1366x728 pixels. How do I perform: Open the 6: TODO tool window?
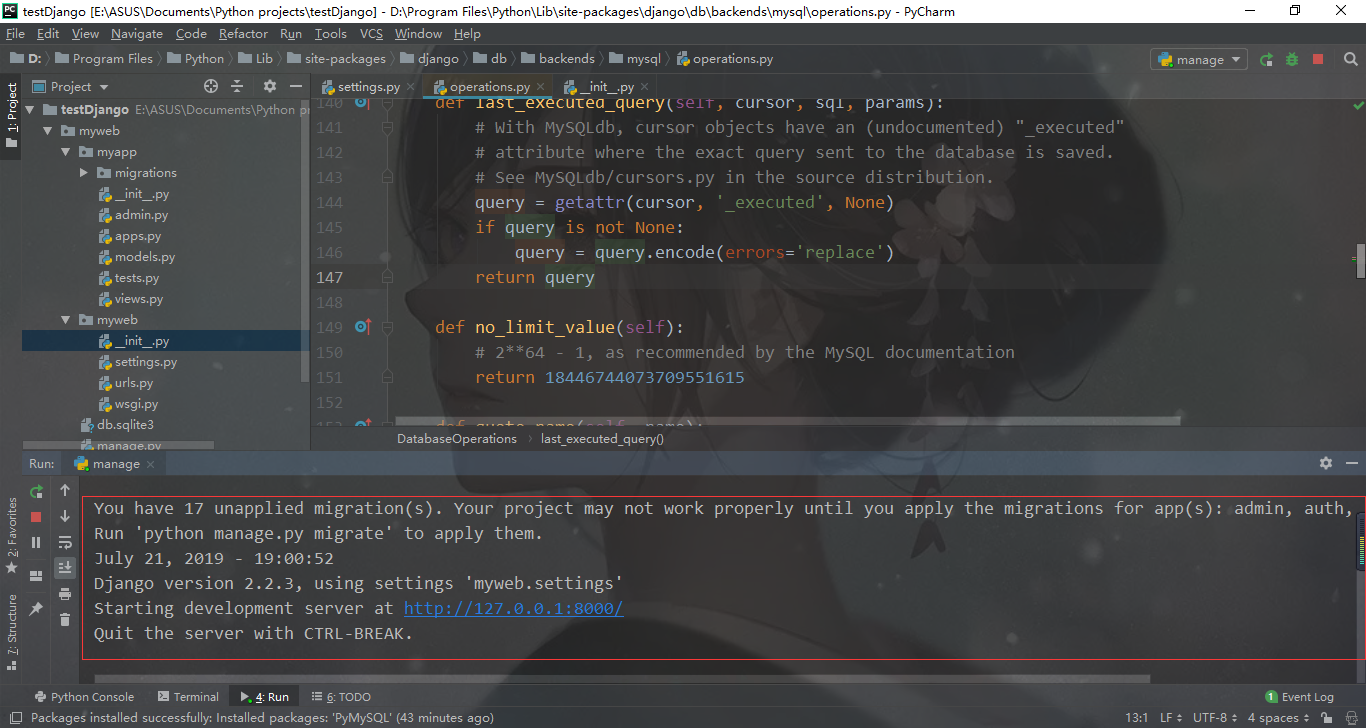pyautogui.click(x=339, y=697)
